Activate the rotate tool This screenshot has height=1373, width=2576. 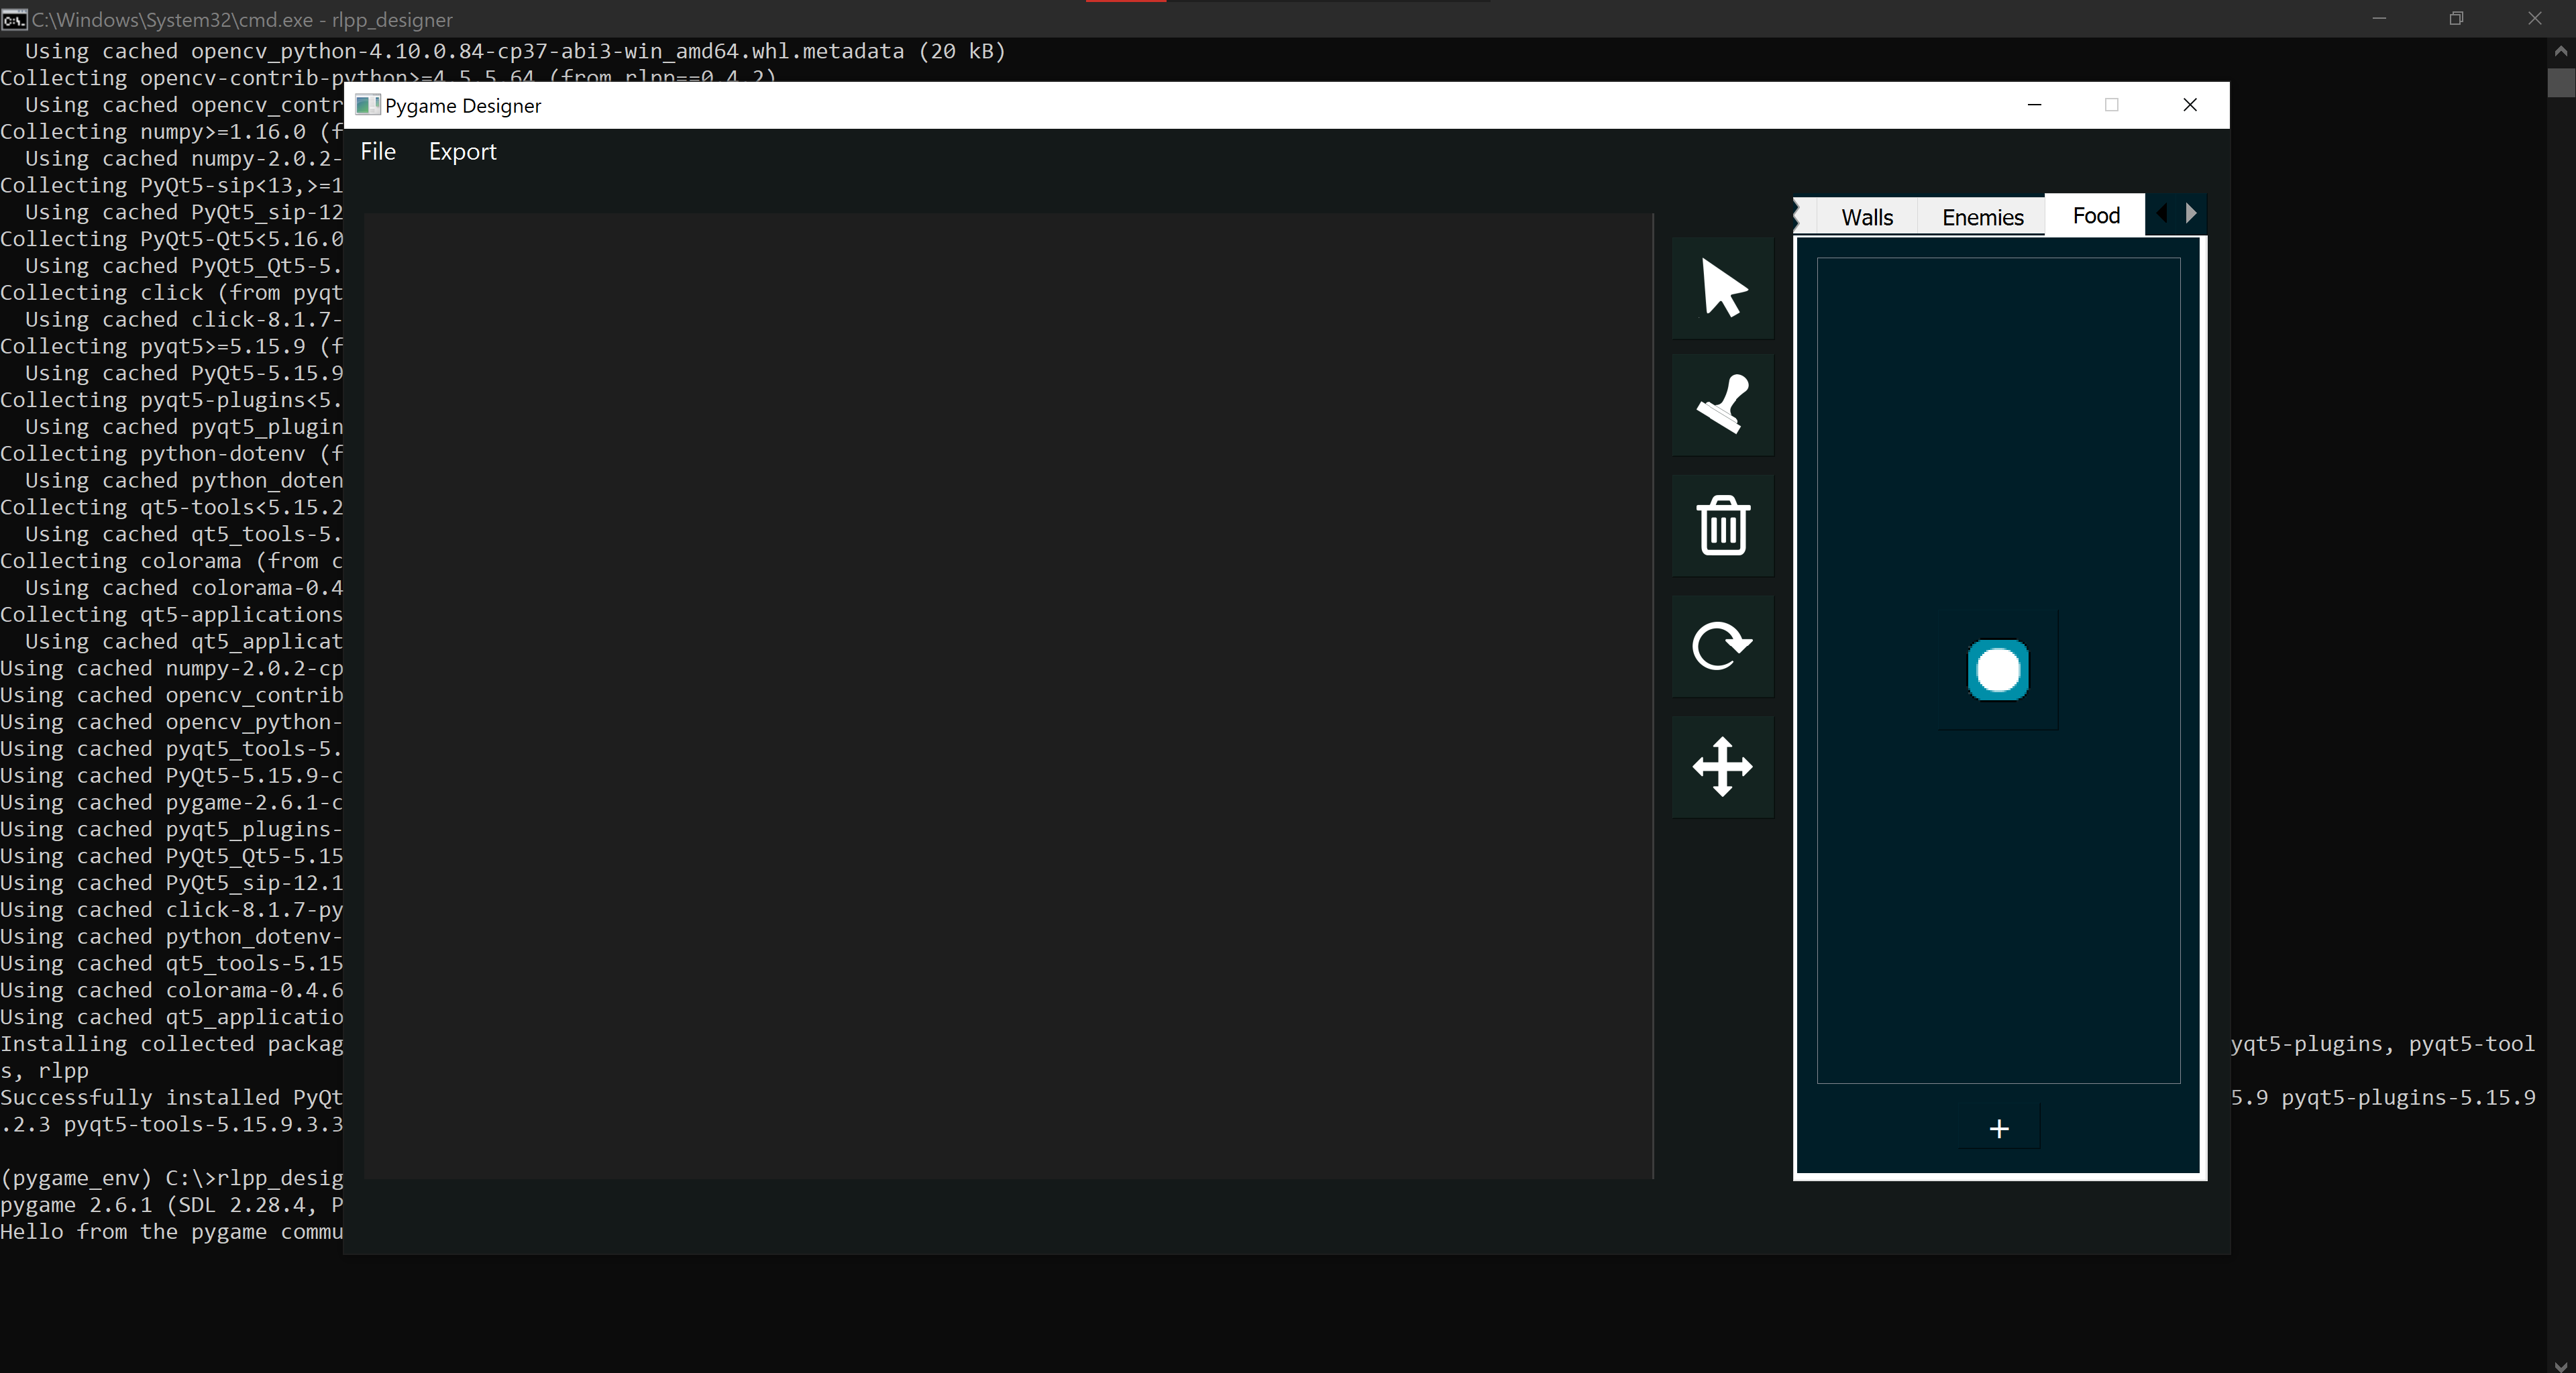[1722, 646]
